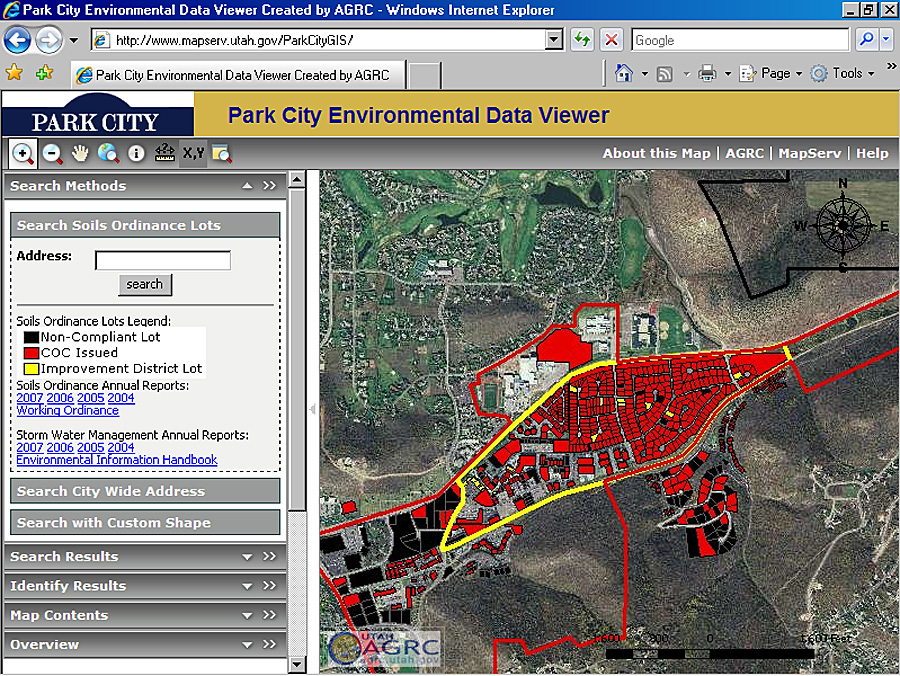The height and width of the screenshot is (676, 900).
Task: Stop loading with the red X button
Action: 612,40
